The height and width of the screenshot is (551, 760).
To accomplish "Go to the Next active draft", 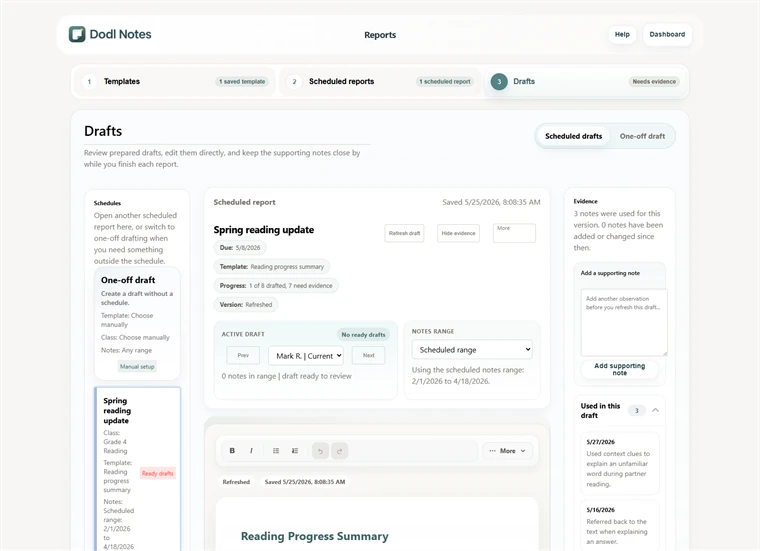I will [x=368, y=355].
